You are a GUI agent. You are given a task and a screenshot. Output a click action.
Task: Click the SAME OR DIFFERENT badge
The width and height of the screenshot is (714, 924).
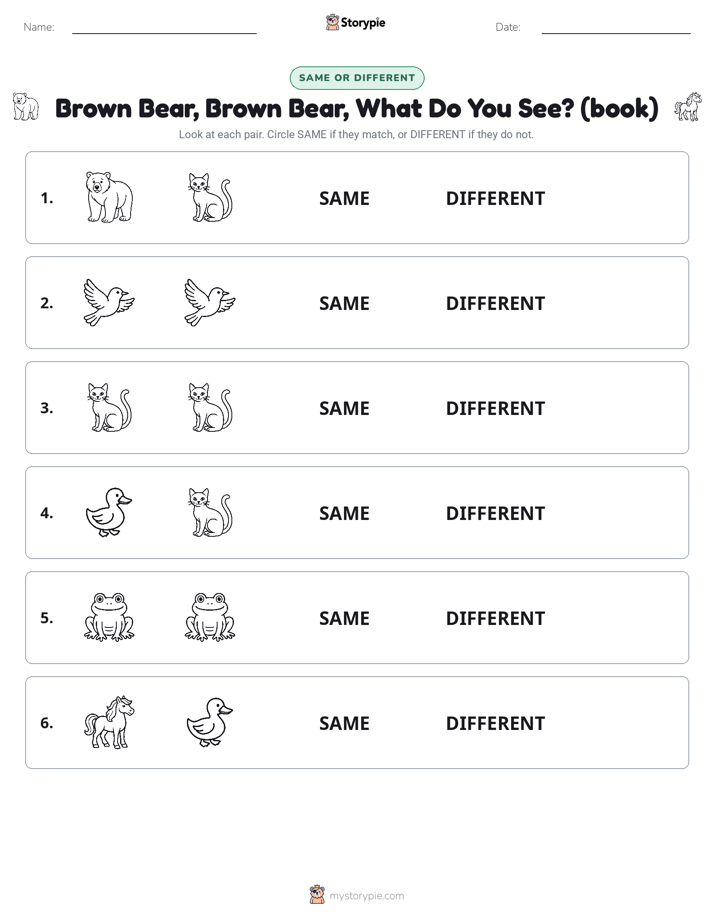(357, 78)
